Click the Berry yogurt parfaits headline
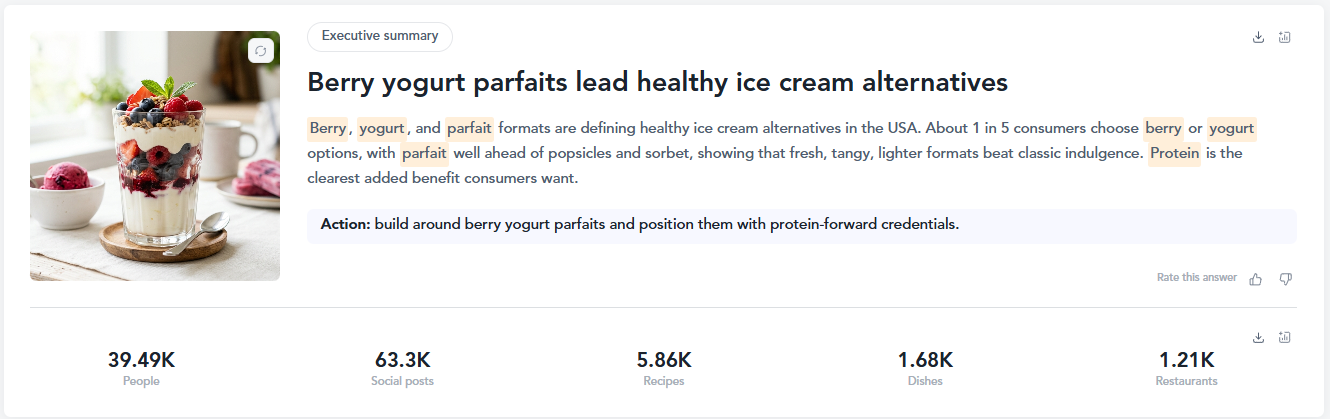The width and height of the screenshot is (1330, 419). coord(657,82)
